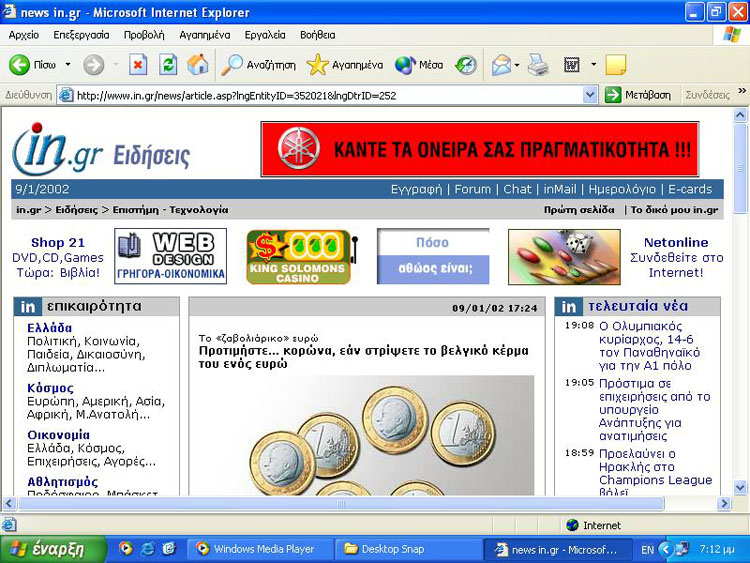This screenshot has width=750, height=563.
Task: Expand hidden tray icons arrow
Action: coord(666,549)
